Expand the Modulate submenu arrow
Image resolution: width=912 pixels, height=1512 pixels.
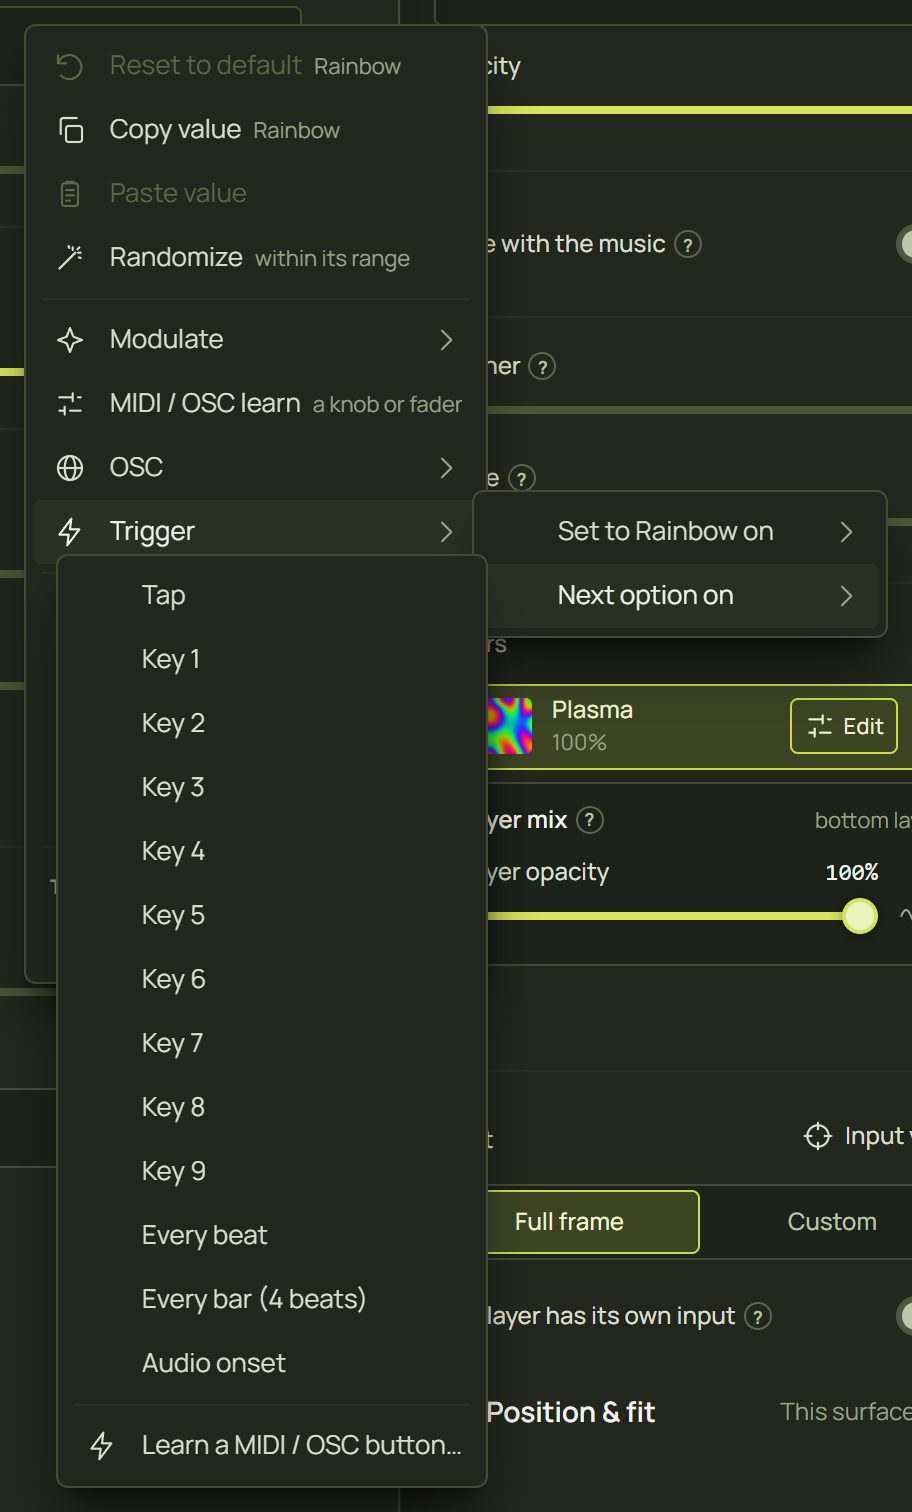(447, 340)
